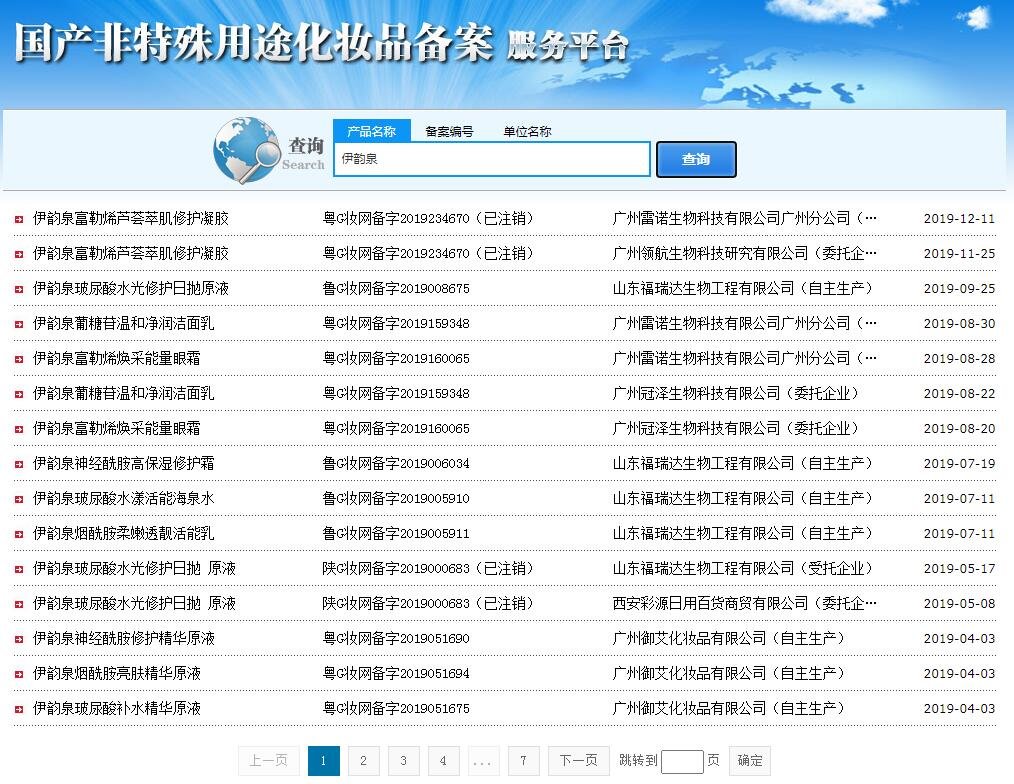Open 伊韵泉玻尿酸水漾活能海泉水 product link
Screen dimensions: 1014x784
[123, 498]
